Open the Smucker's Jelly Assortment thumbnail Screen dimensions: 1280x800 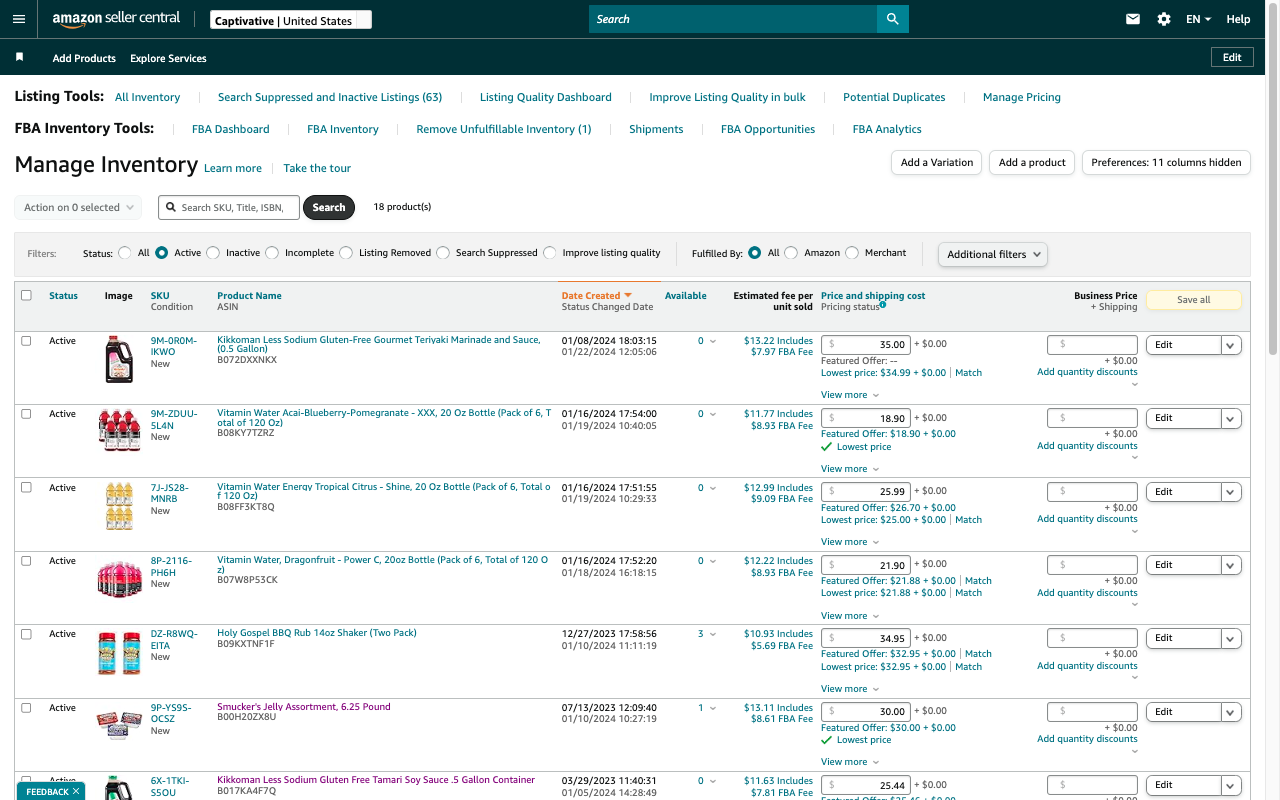point(119,725)
